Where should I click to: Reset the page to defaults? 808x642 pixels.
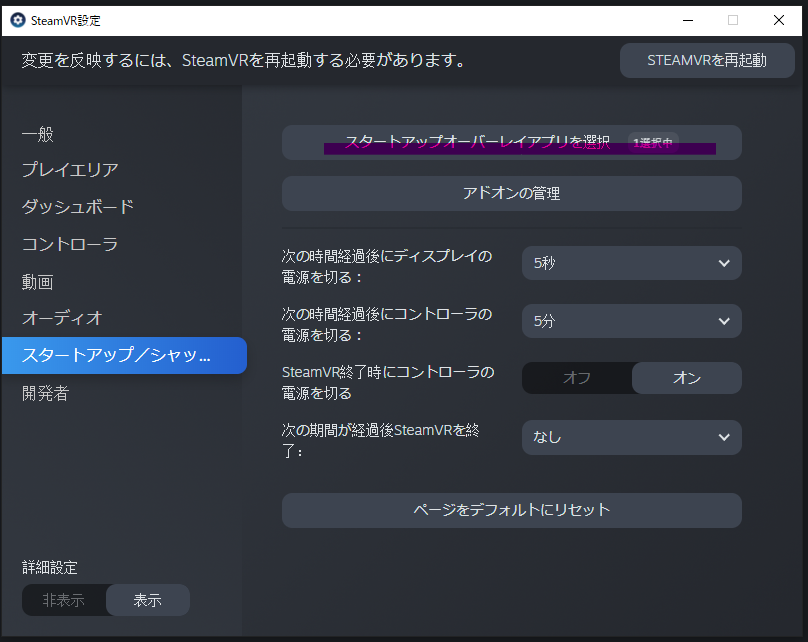tap(511, 510)
